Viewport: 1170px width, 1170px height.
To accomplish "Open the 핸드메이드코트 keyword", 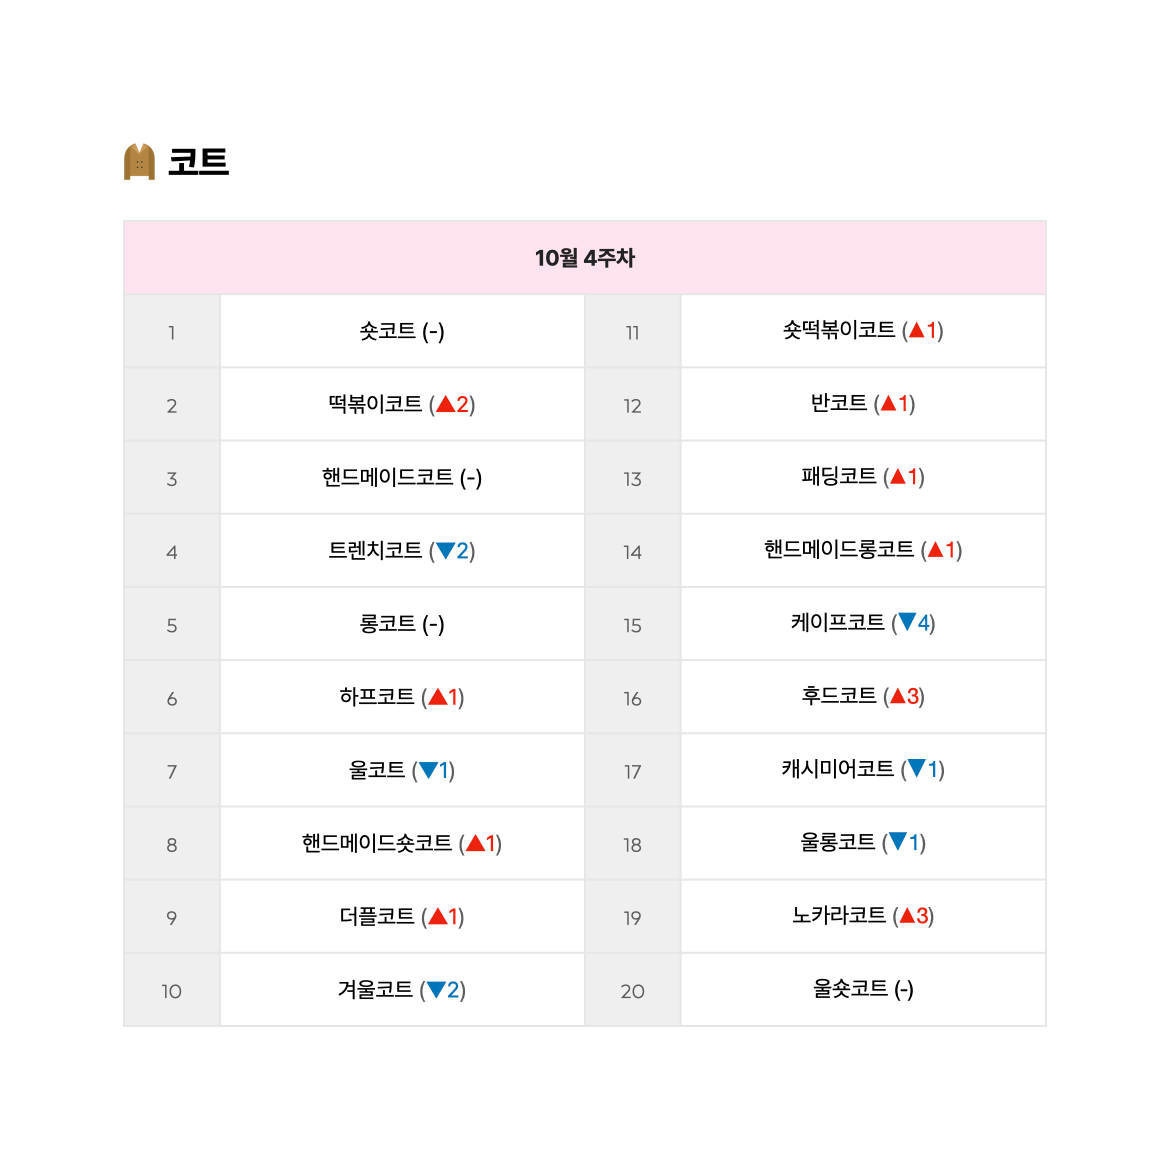I will pos(387,477).
